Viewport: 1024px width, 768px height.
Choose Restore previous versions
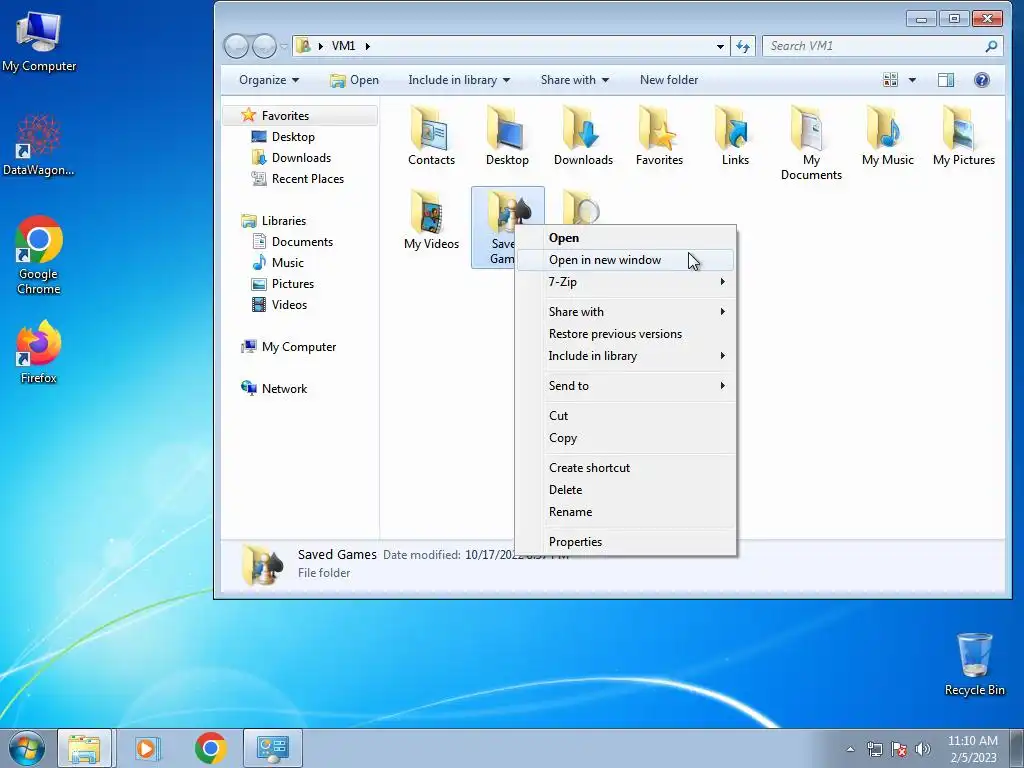click(626, 334)
